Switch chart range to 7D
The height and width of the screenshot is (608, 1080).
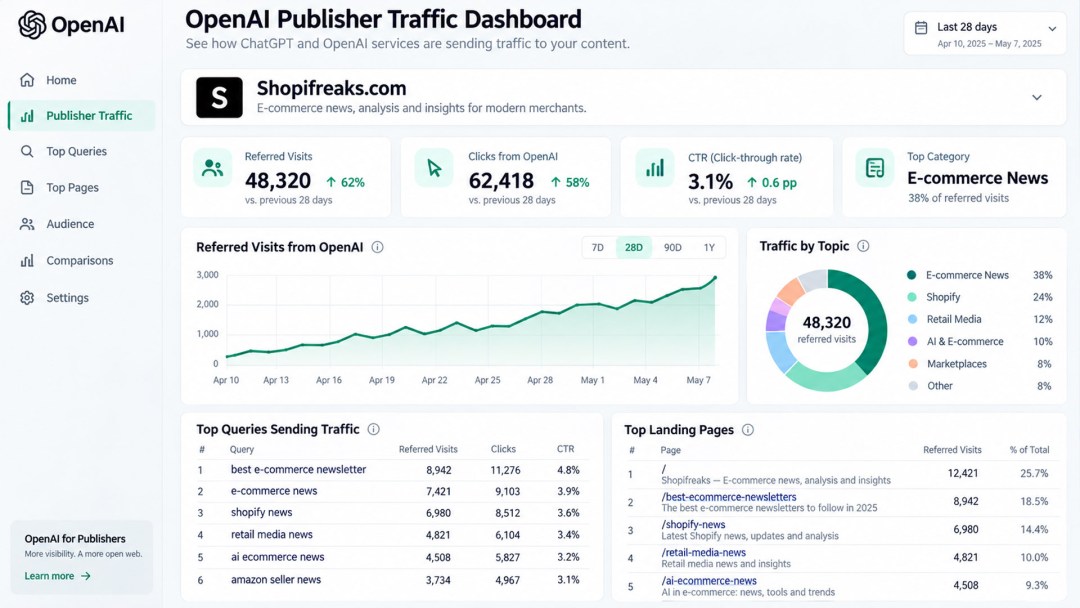598,247
